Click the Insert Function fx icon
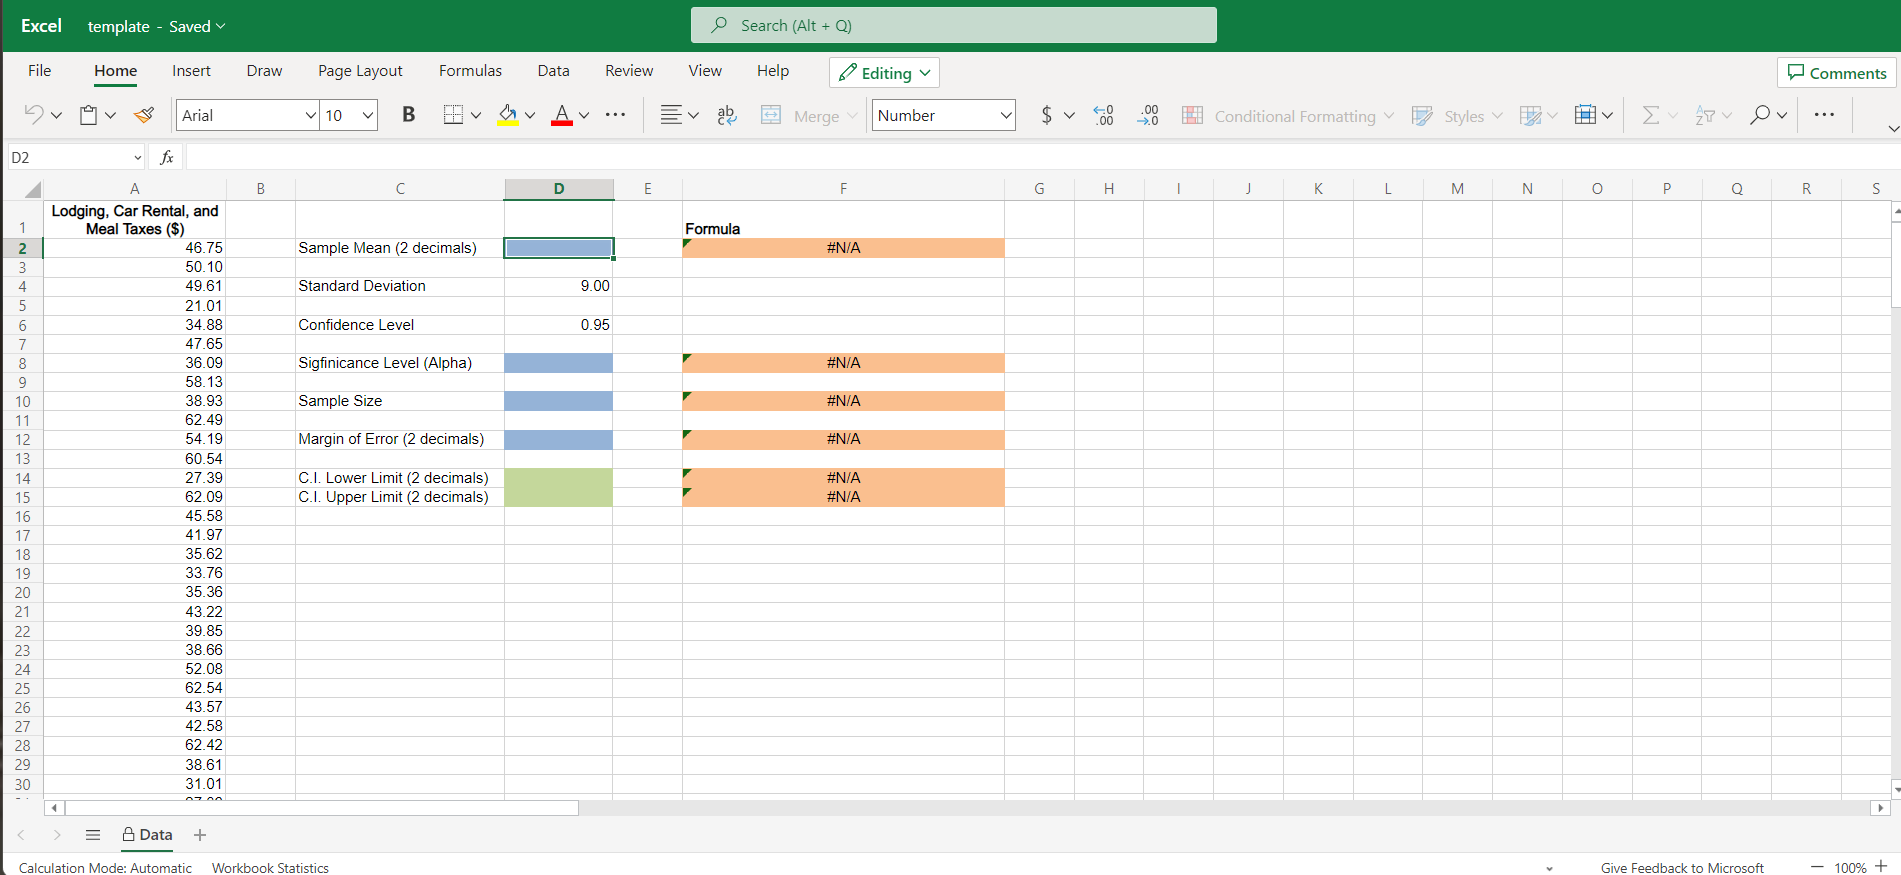 tap(167, 157)
